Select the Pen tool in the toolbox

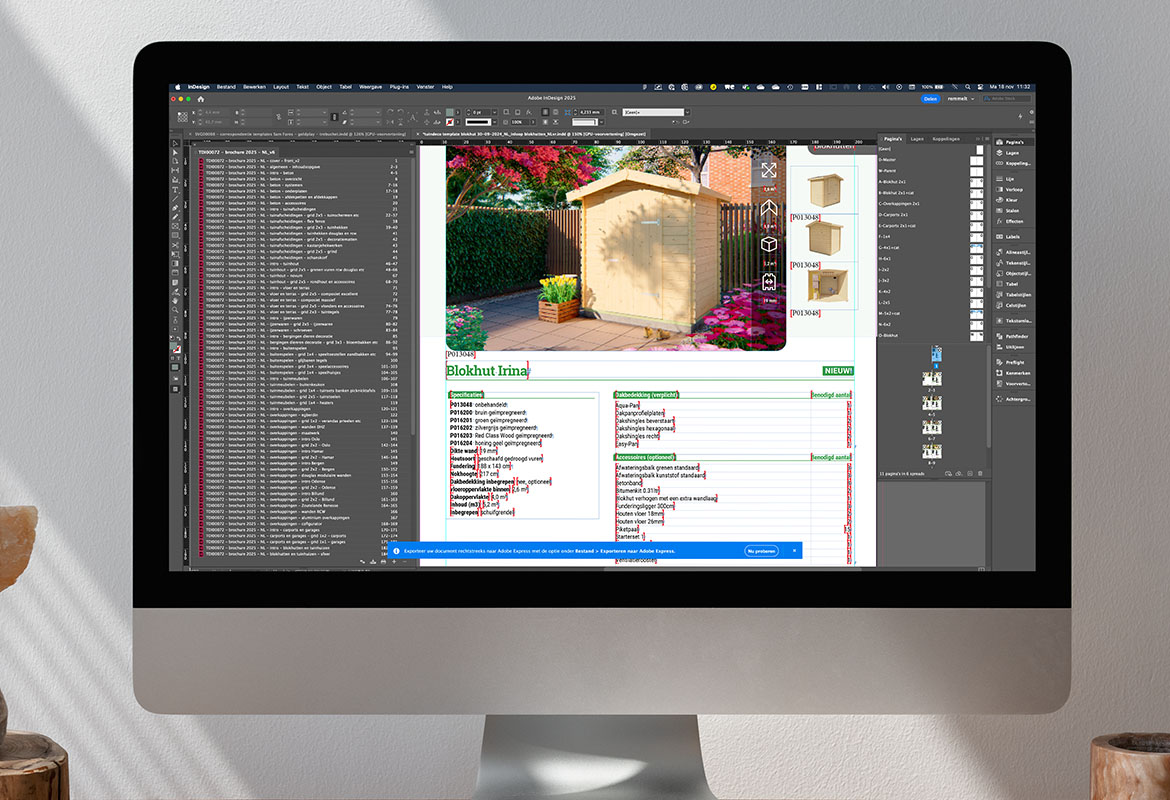175,207
